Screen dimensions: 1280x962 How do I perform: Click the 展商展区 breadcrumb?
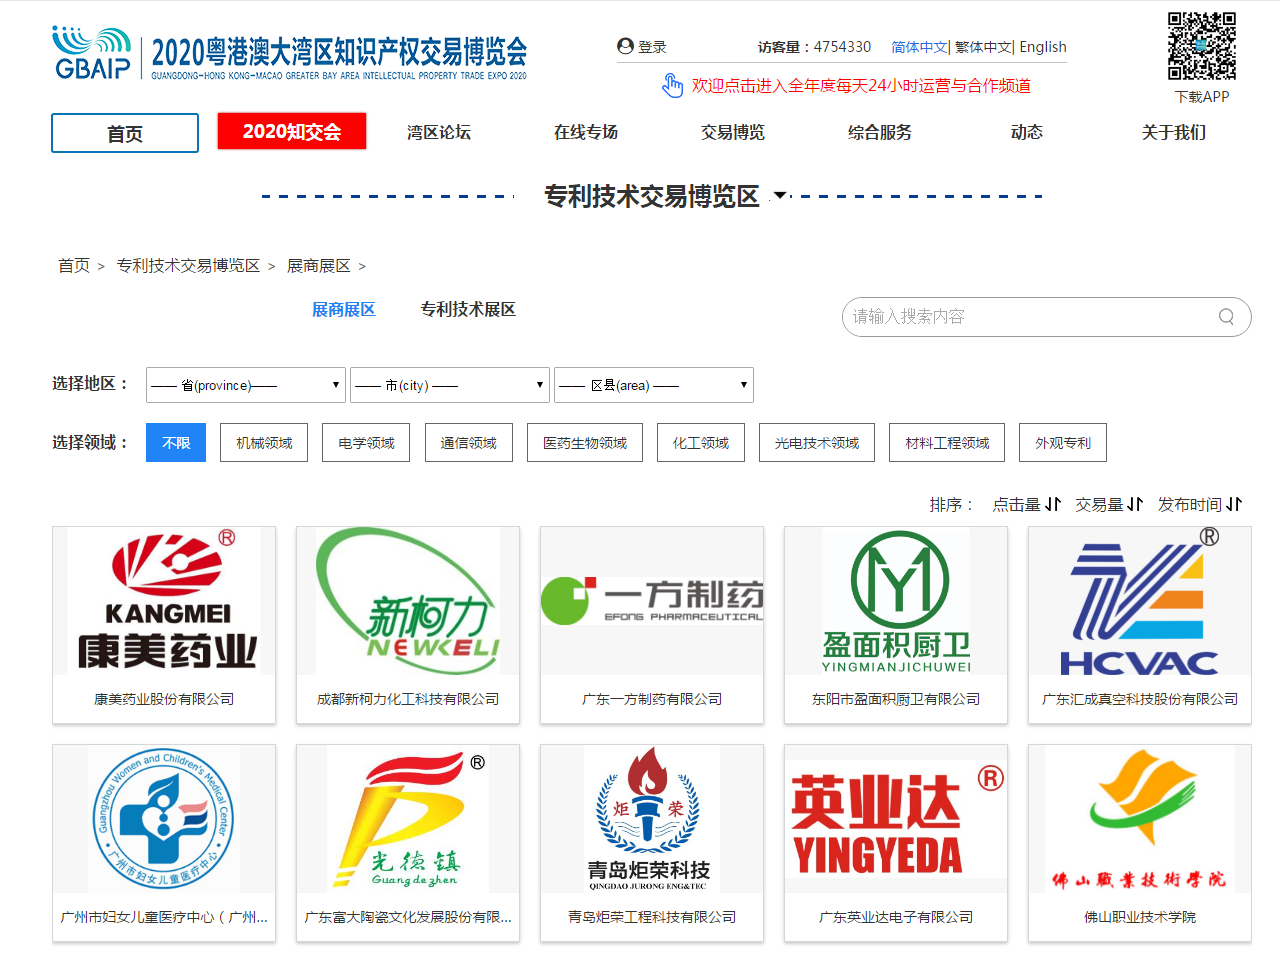[319, 265]
